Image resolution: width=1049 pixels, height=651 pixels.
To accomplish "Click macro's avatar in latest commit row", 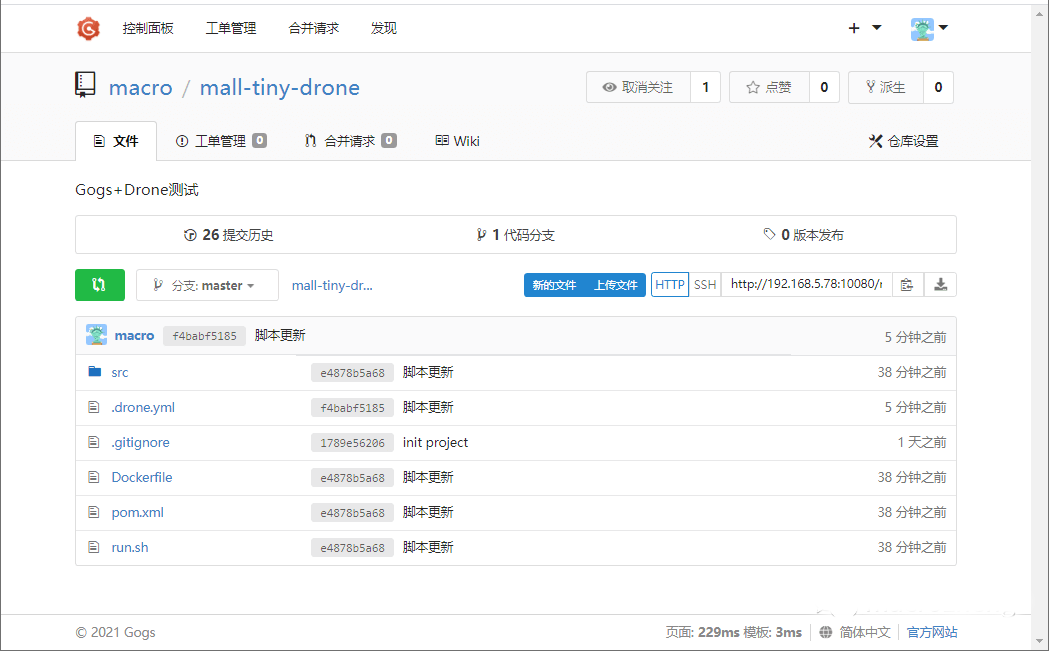I will tap(96, 335).
